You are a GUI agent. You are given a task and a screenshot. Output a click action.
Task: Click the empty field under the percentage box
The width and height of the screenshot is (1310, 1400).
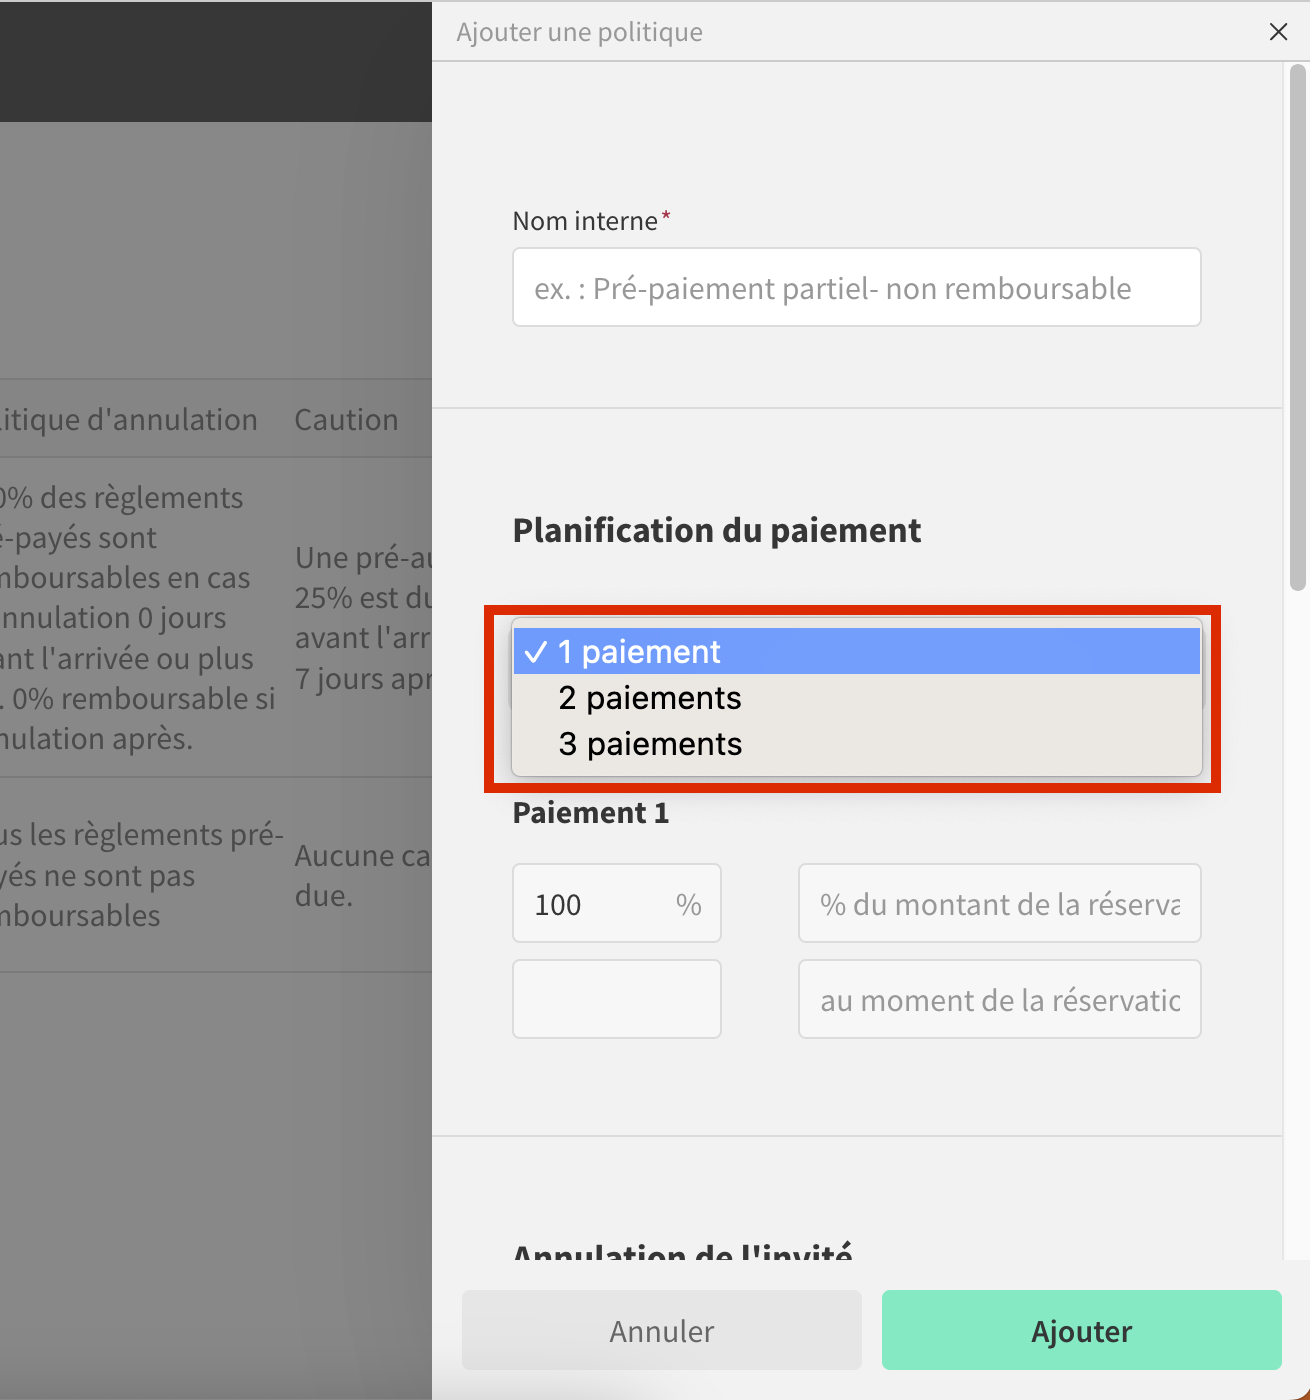pos(616,1000)
